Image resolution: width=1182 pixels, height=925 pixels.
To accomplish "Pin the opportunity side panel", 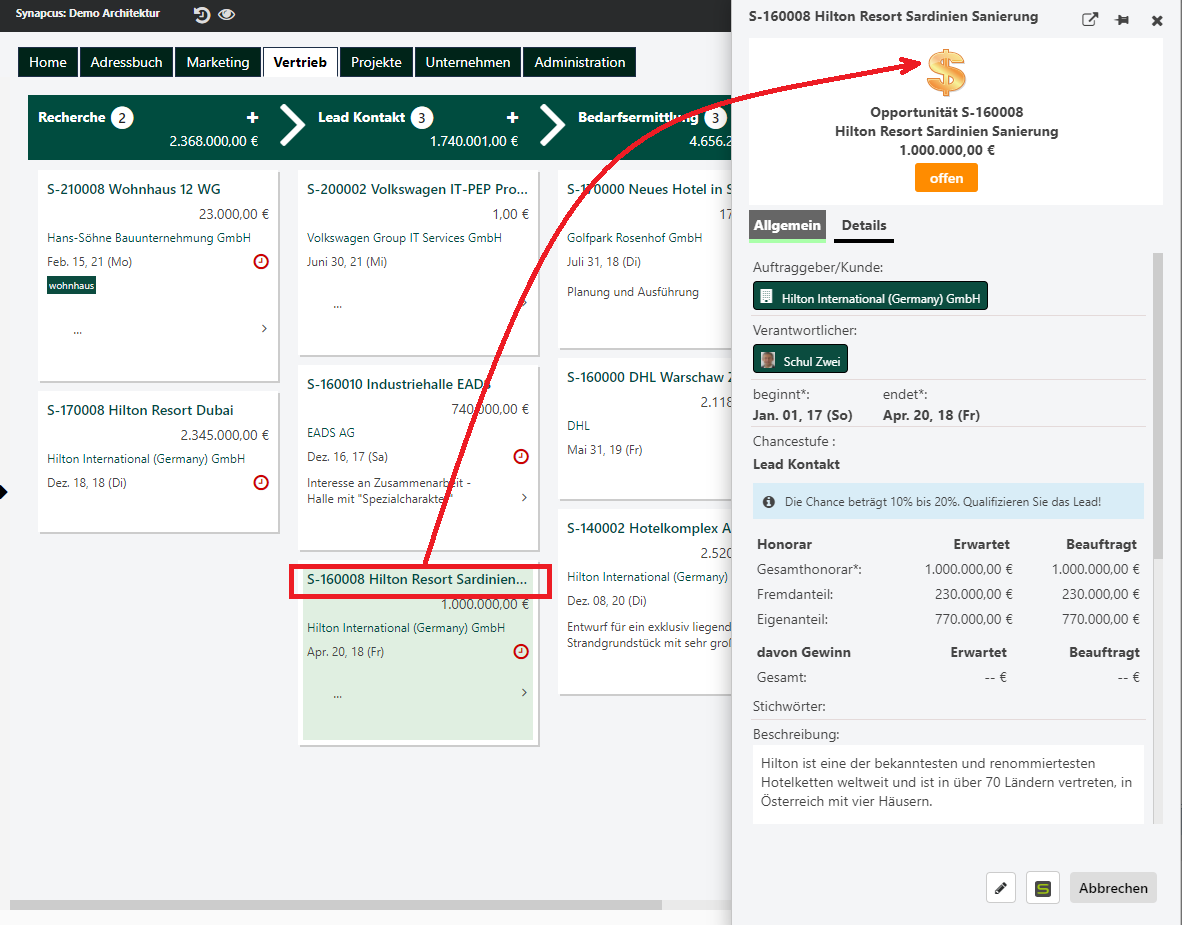I will [1122, 19].
